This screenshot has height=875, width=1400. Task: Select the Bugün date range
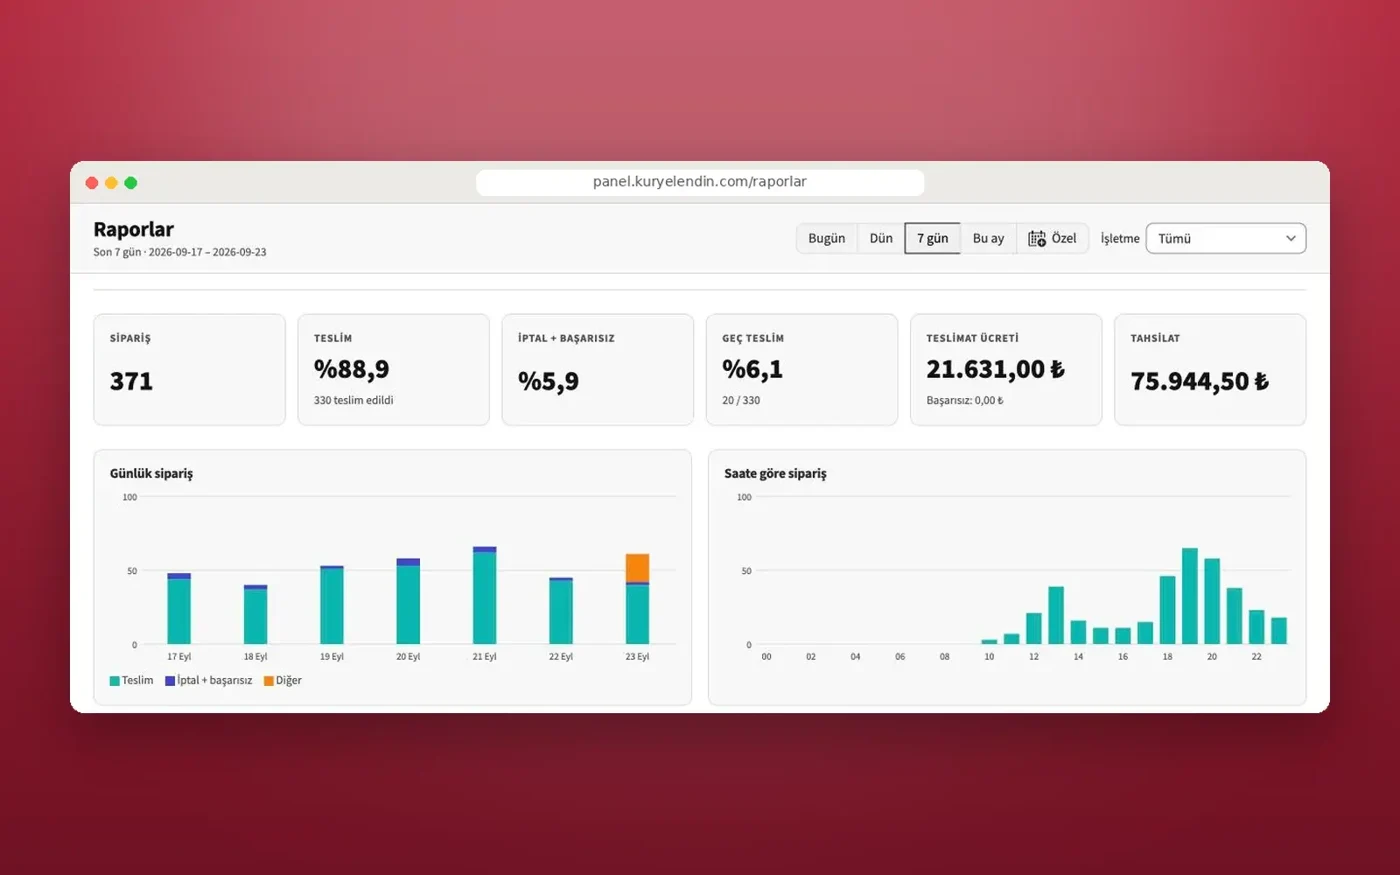[x=827, y=238]
